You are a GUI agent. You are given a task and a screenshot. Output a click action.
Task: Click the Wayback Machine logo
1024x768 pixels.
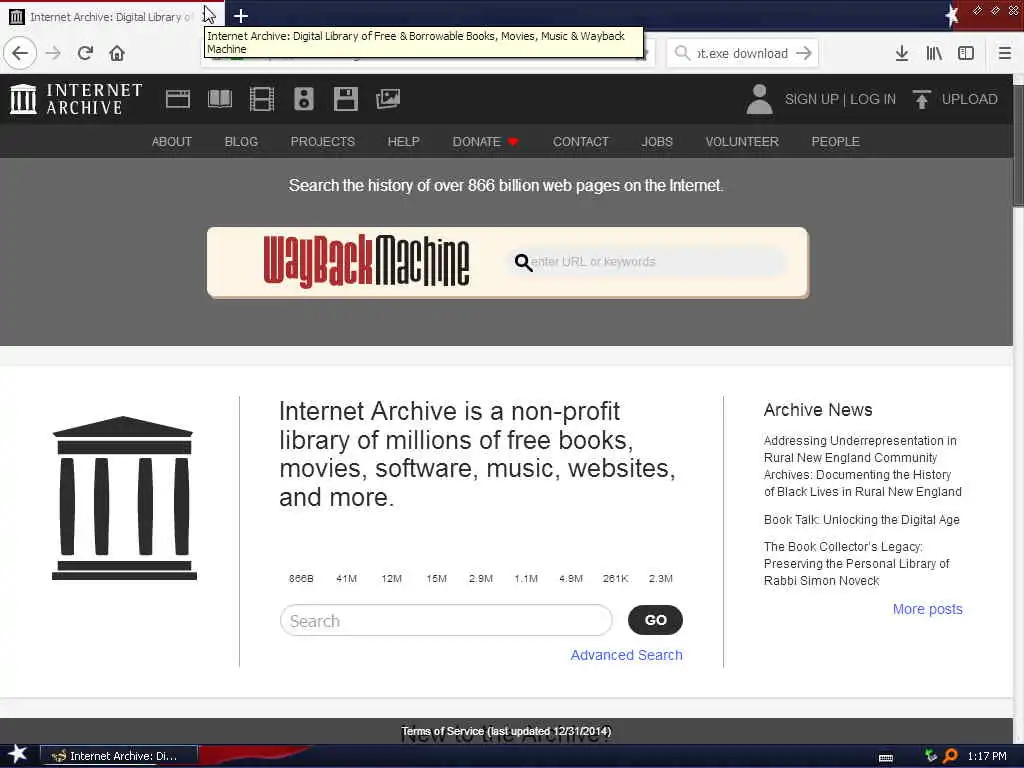(366, 261)
